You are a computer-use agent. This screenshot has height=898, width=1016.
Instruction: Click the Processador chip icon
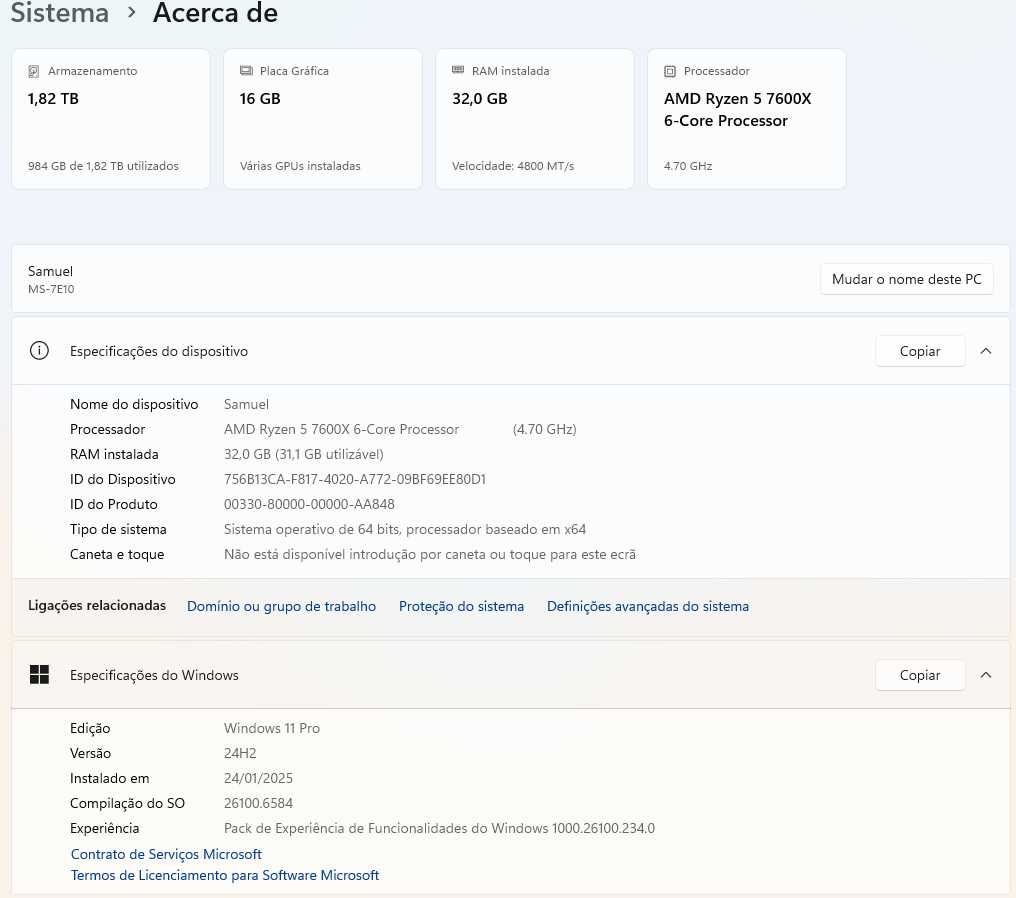[x=670, y=71]
